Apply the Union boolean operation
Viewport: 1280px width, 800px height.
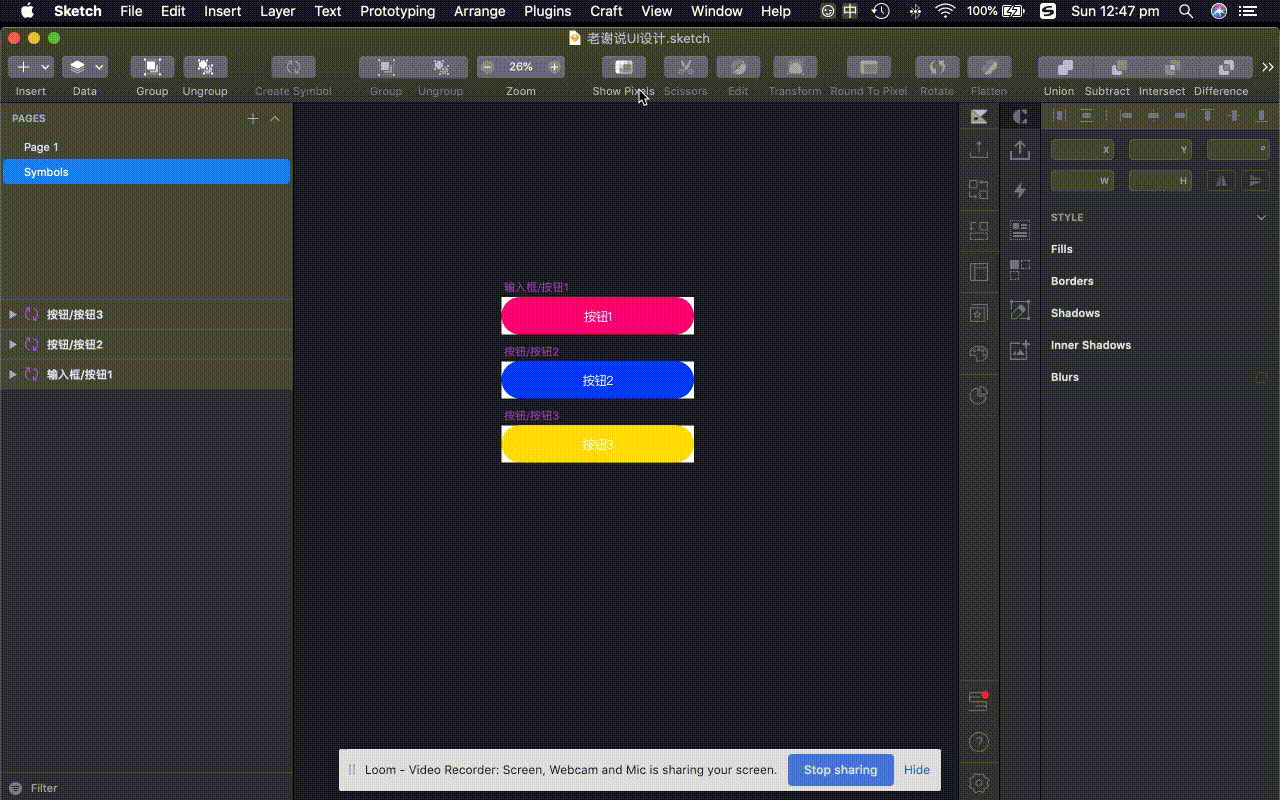(1065, 67)
